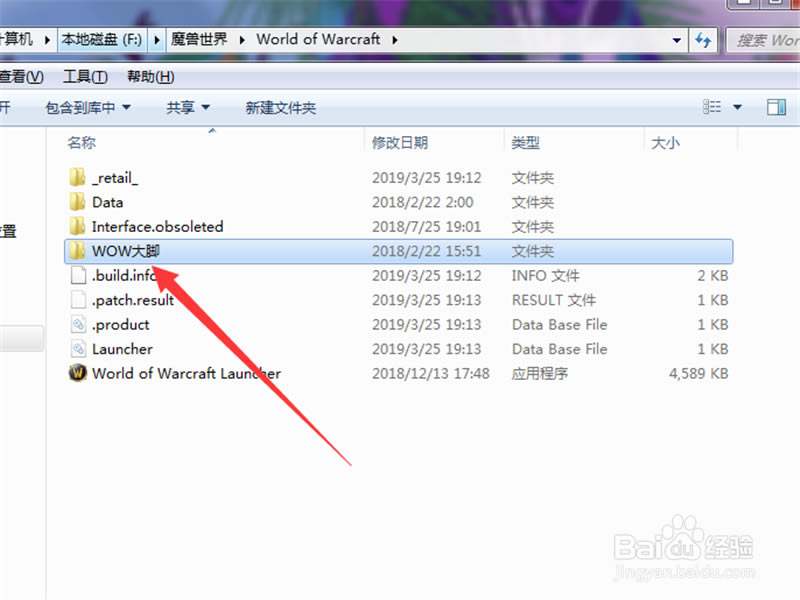The width and height of the screenshot is (800, 600).
Task: Click the 新建文件夹 button
Action: [280, 107]
